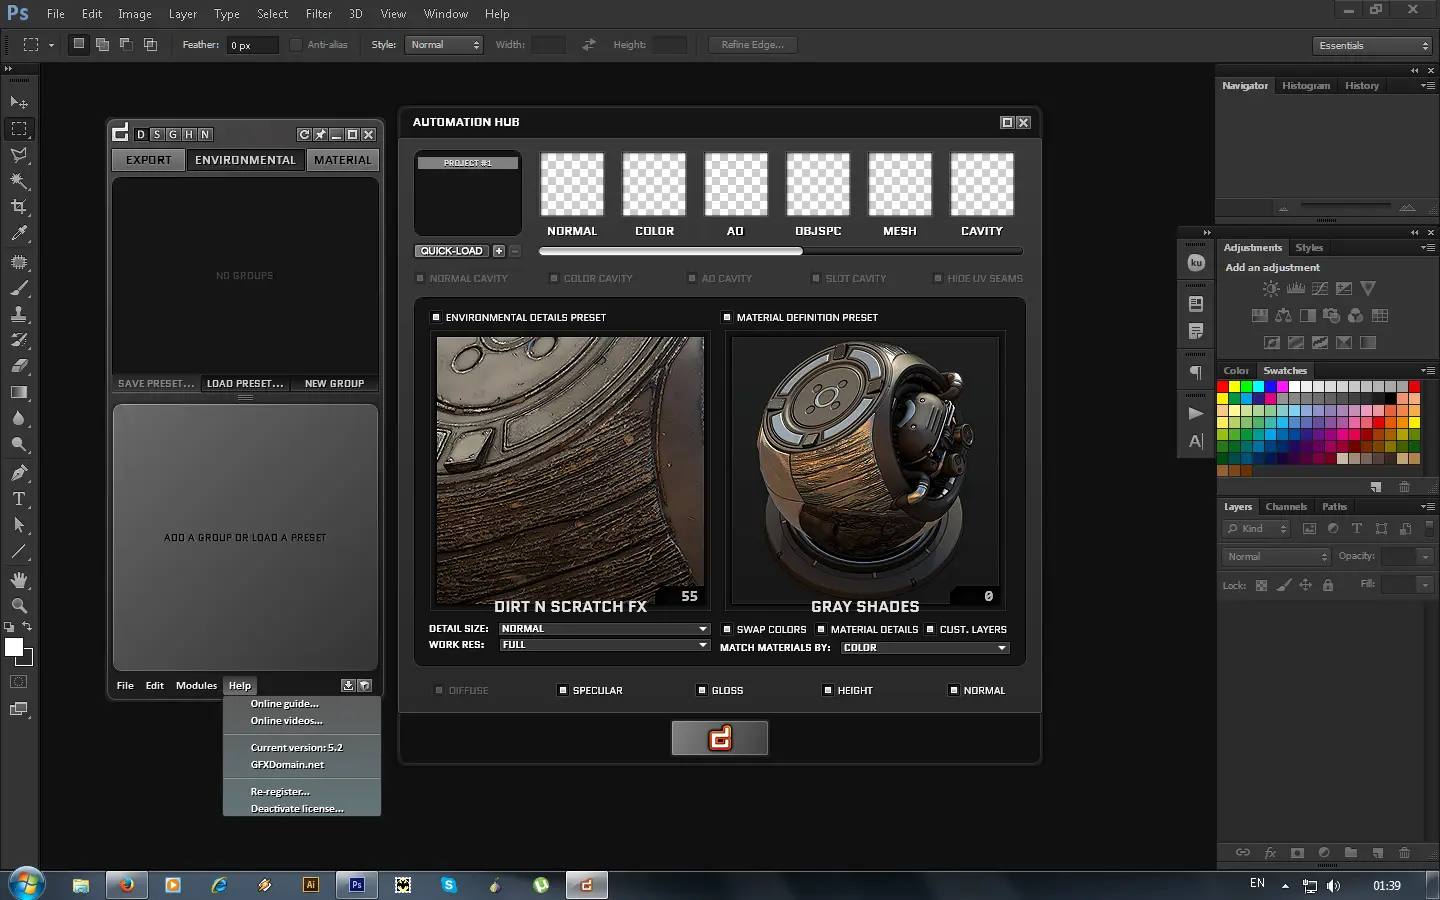Open the Style dropdown in options bar
The image size is (1440, 900).
click(444, 45)
